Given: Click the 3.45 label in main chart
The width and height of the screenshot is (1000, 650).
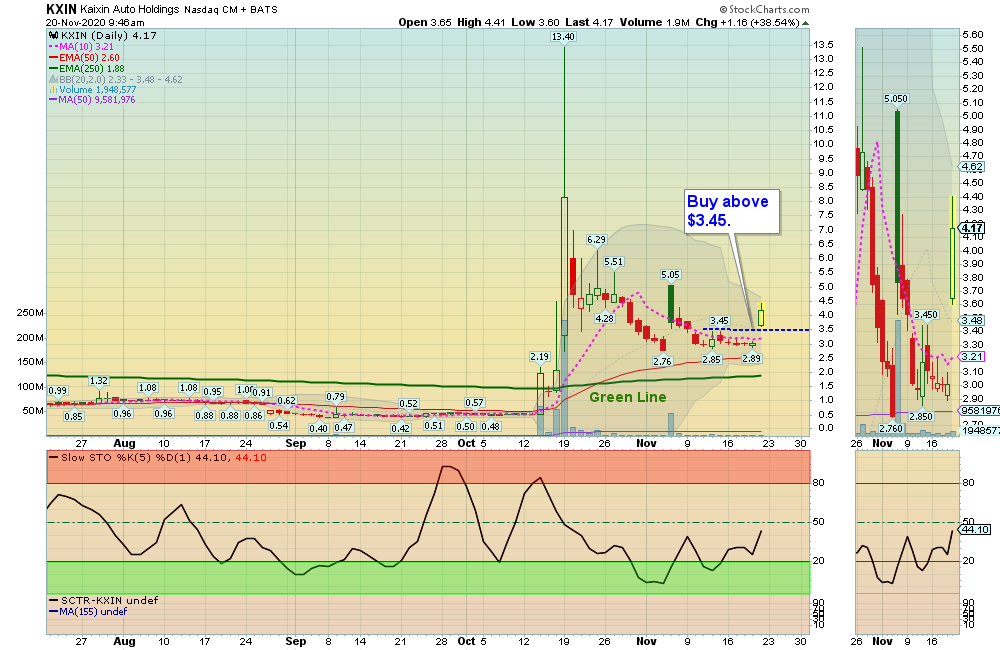Looking at the screenshot, I should pos(719,321).
